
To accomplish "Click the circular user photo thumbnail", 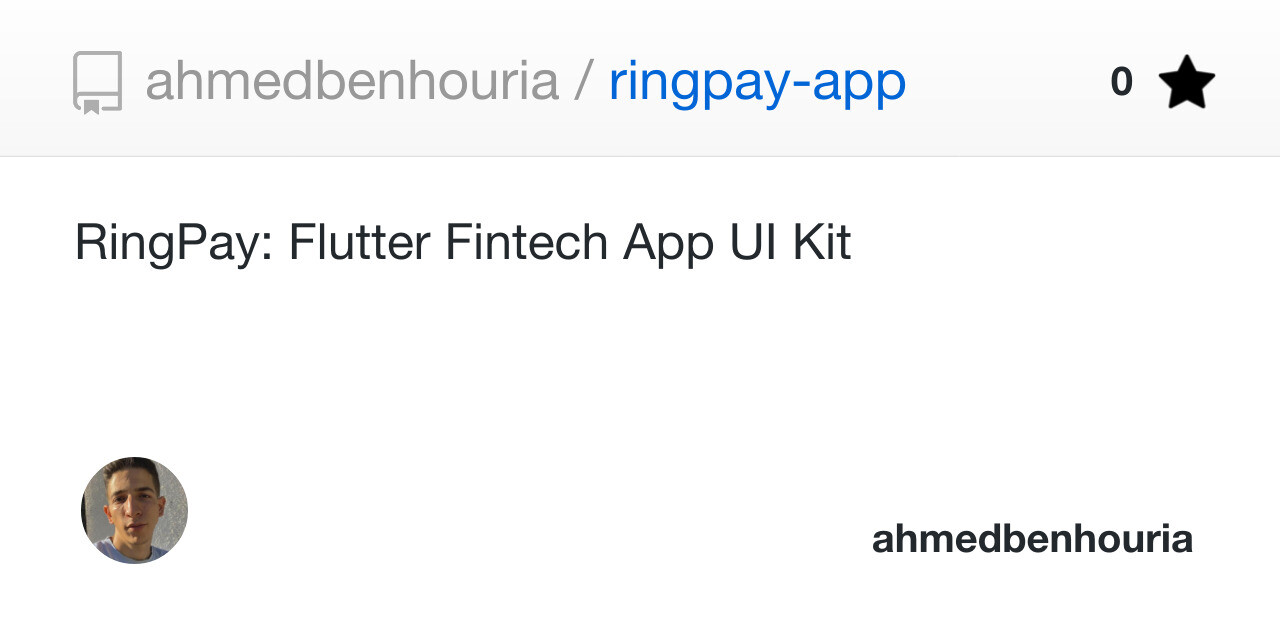I will (x=133, y=510).
